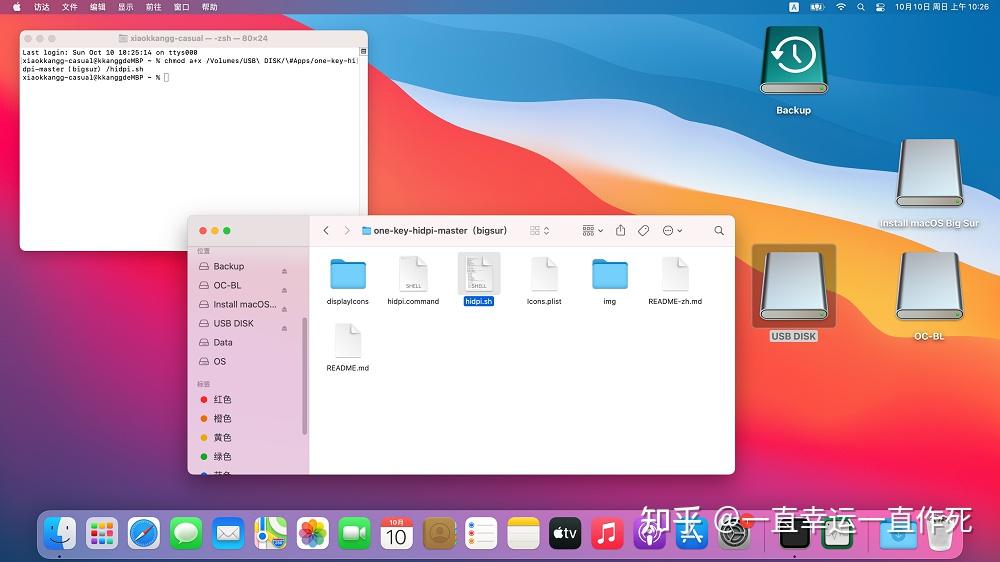Open the Wi-Fi status menu
The height and width of the screenshot is (562, 1000).
coord(841,7)
